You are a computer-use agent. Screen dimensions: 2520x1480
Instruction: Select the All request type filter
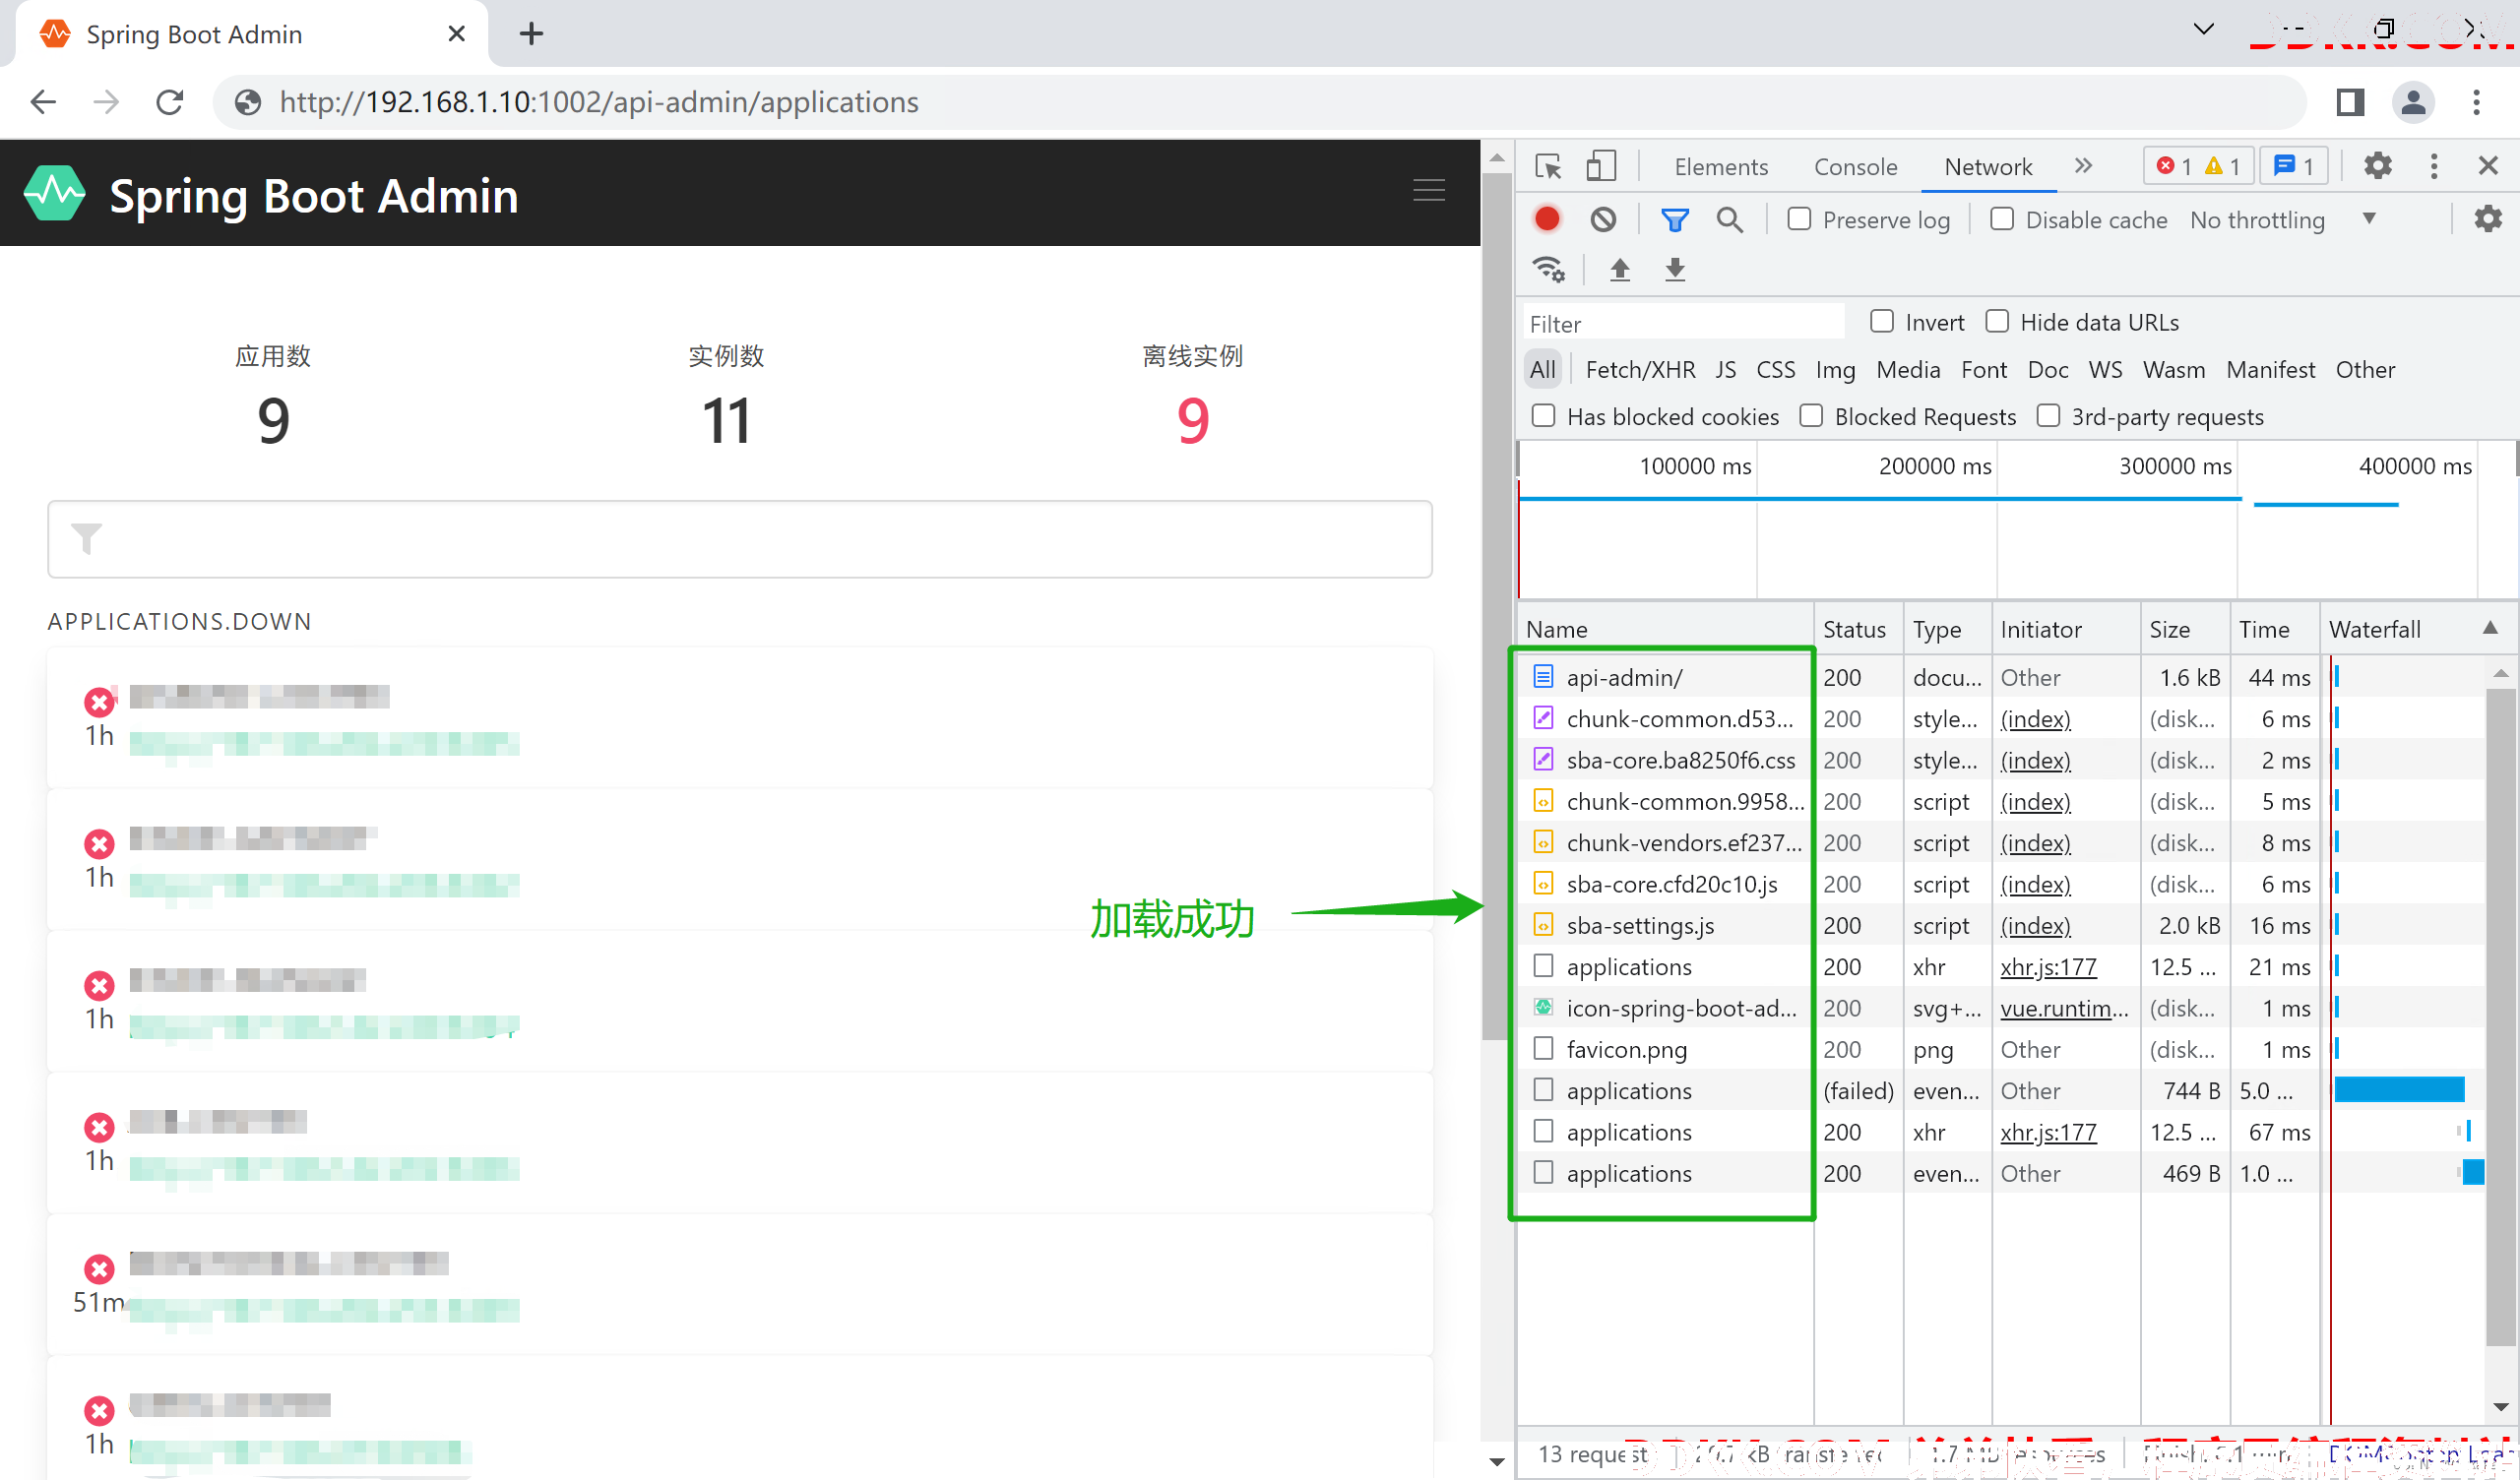tap(1542, 370)
